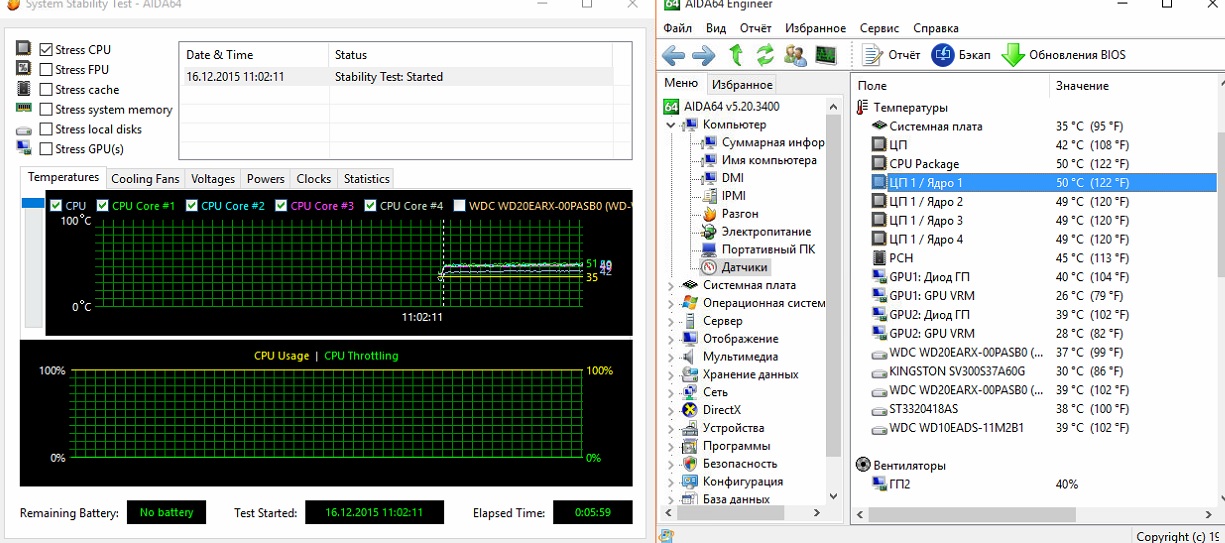The width and height of the screenshot is (1225, 543).
Task: Switch to the Voltages tab
Action: 213,179
